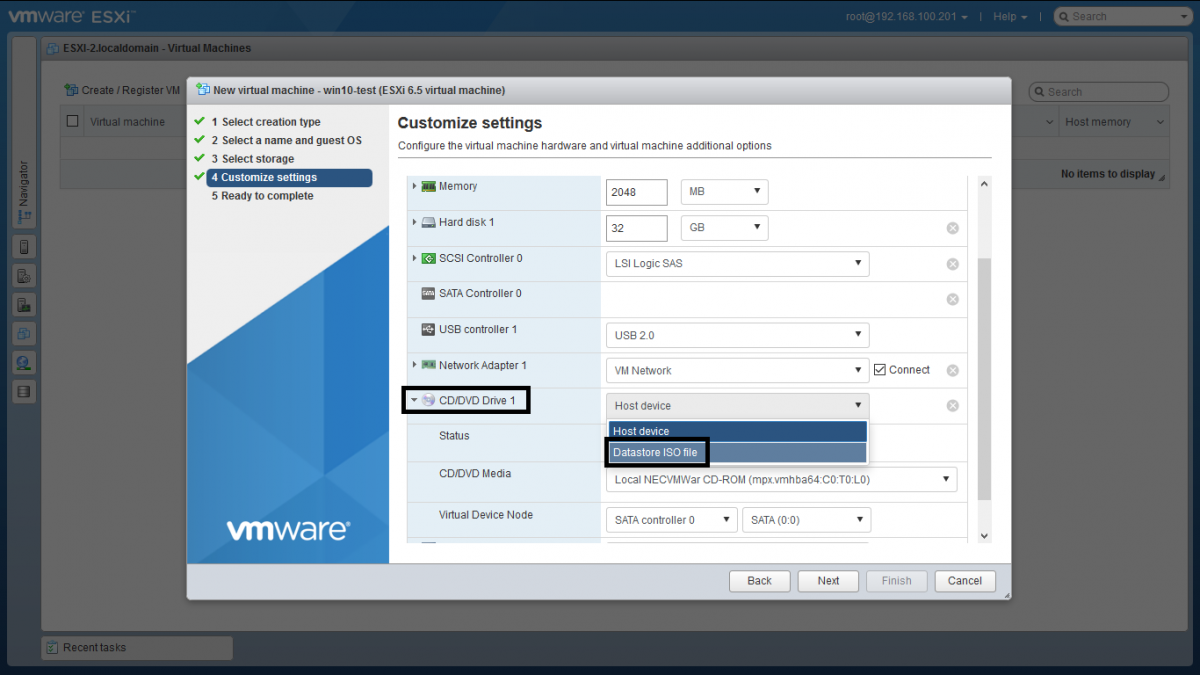Remove SCSI Controller 0 with its X icon
The height and width of the screenshot is (675, 1200).
[953, 264]
